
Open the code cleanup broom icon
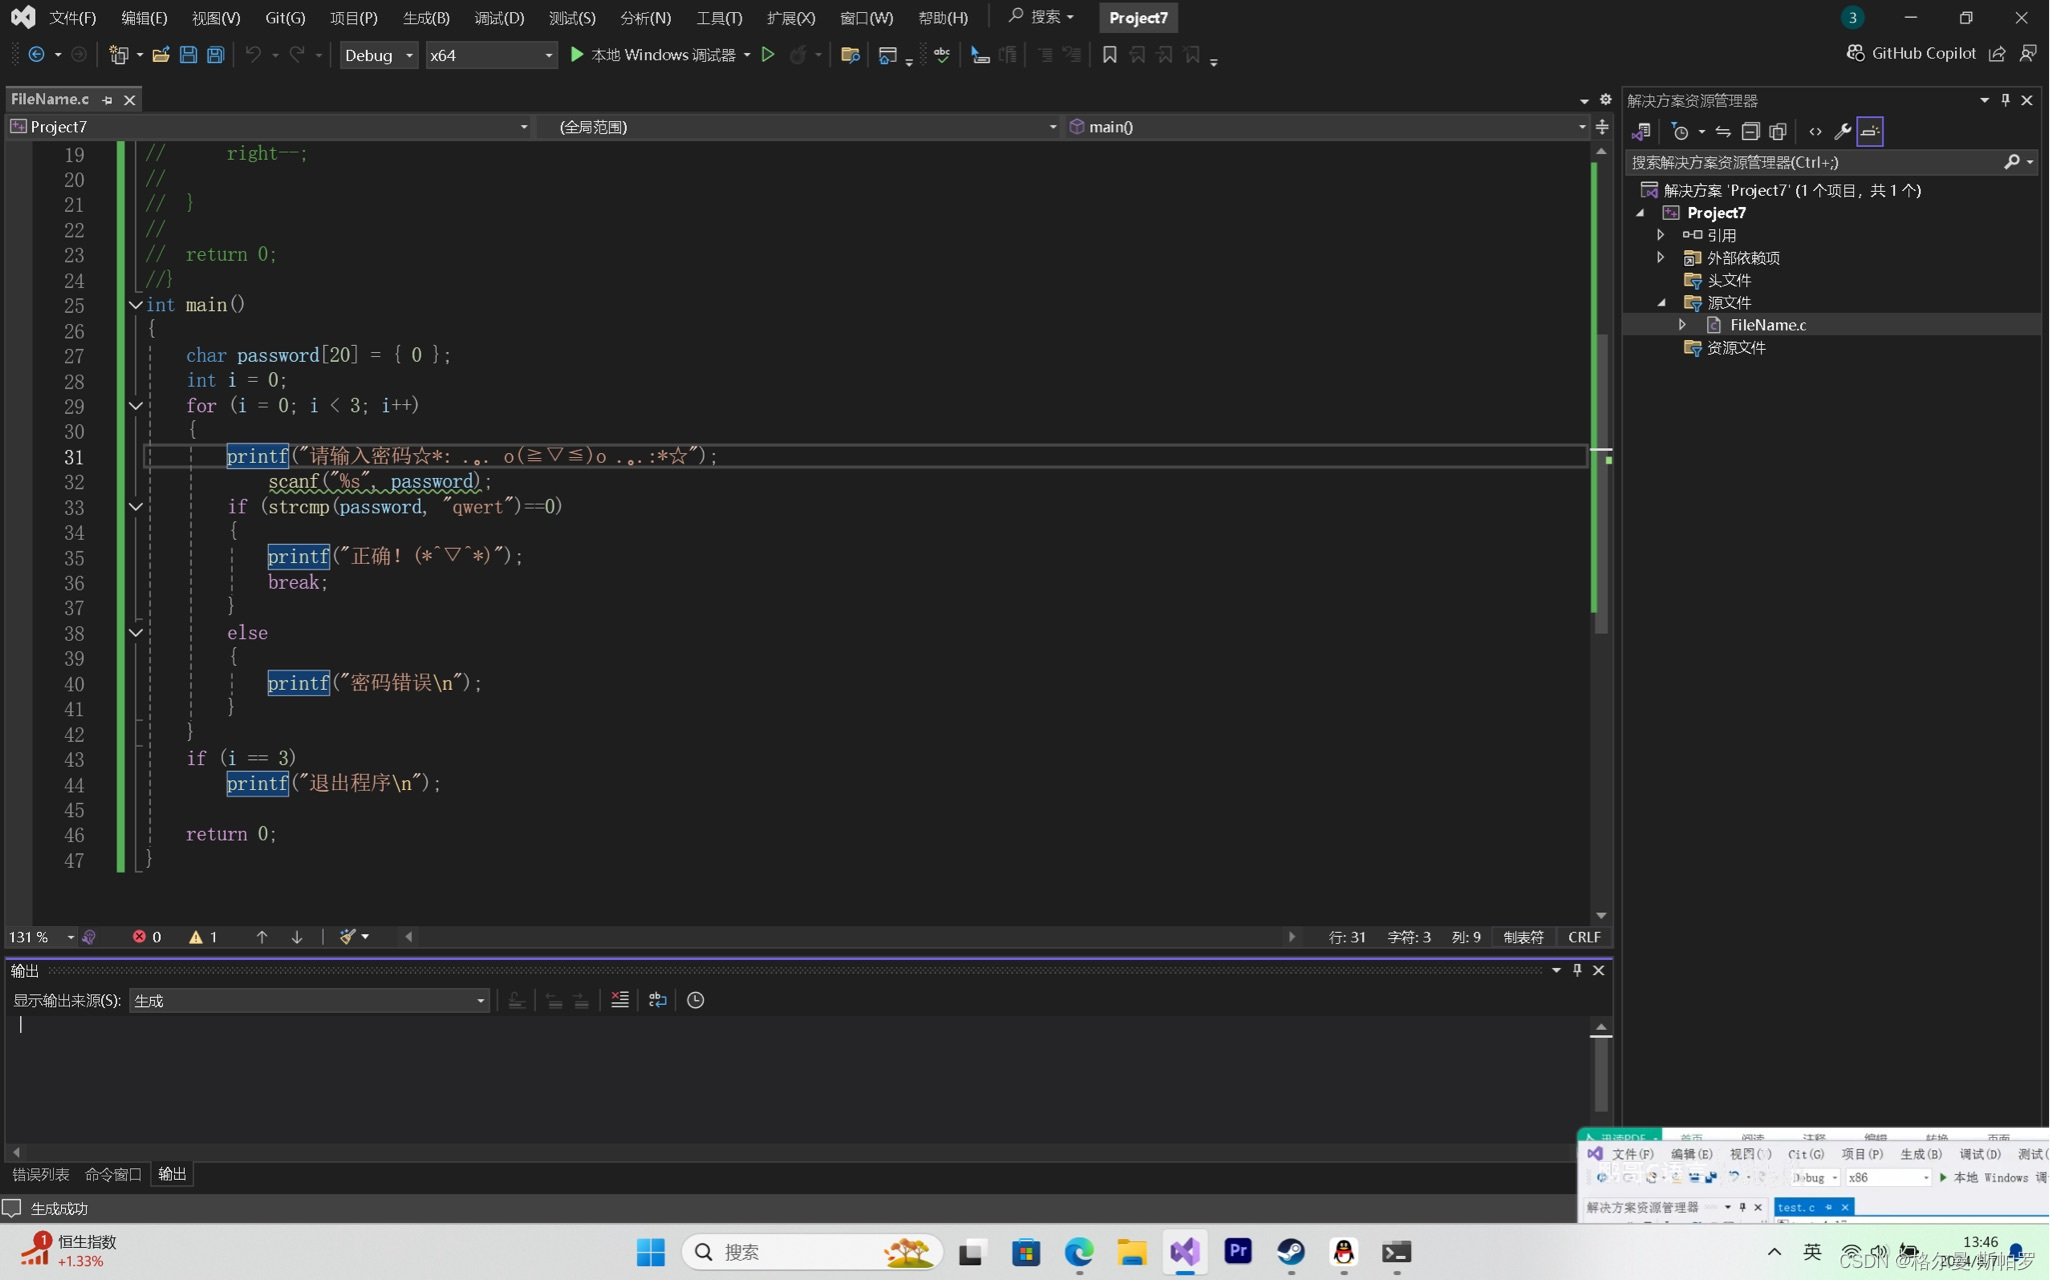click(348, 937)
